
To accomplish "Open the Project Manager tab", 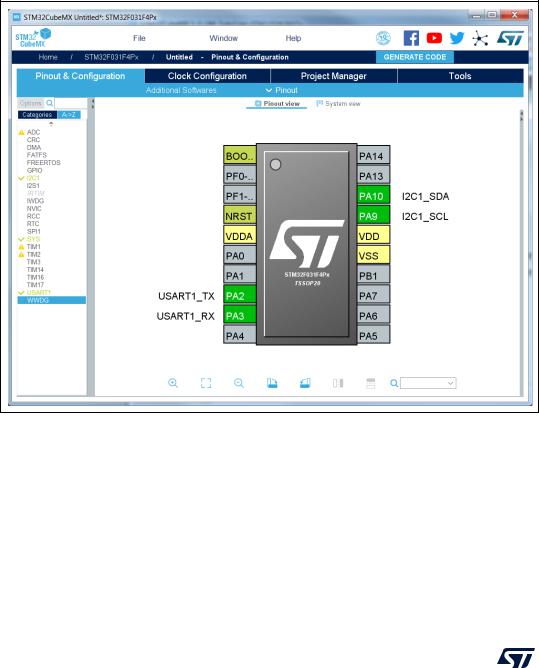I will pos(333,76).
